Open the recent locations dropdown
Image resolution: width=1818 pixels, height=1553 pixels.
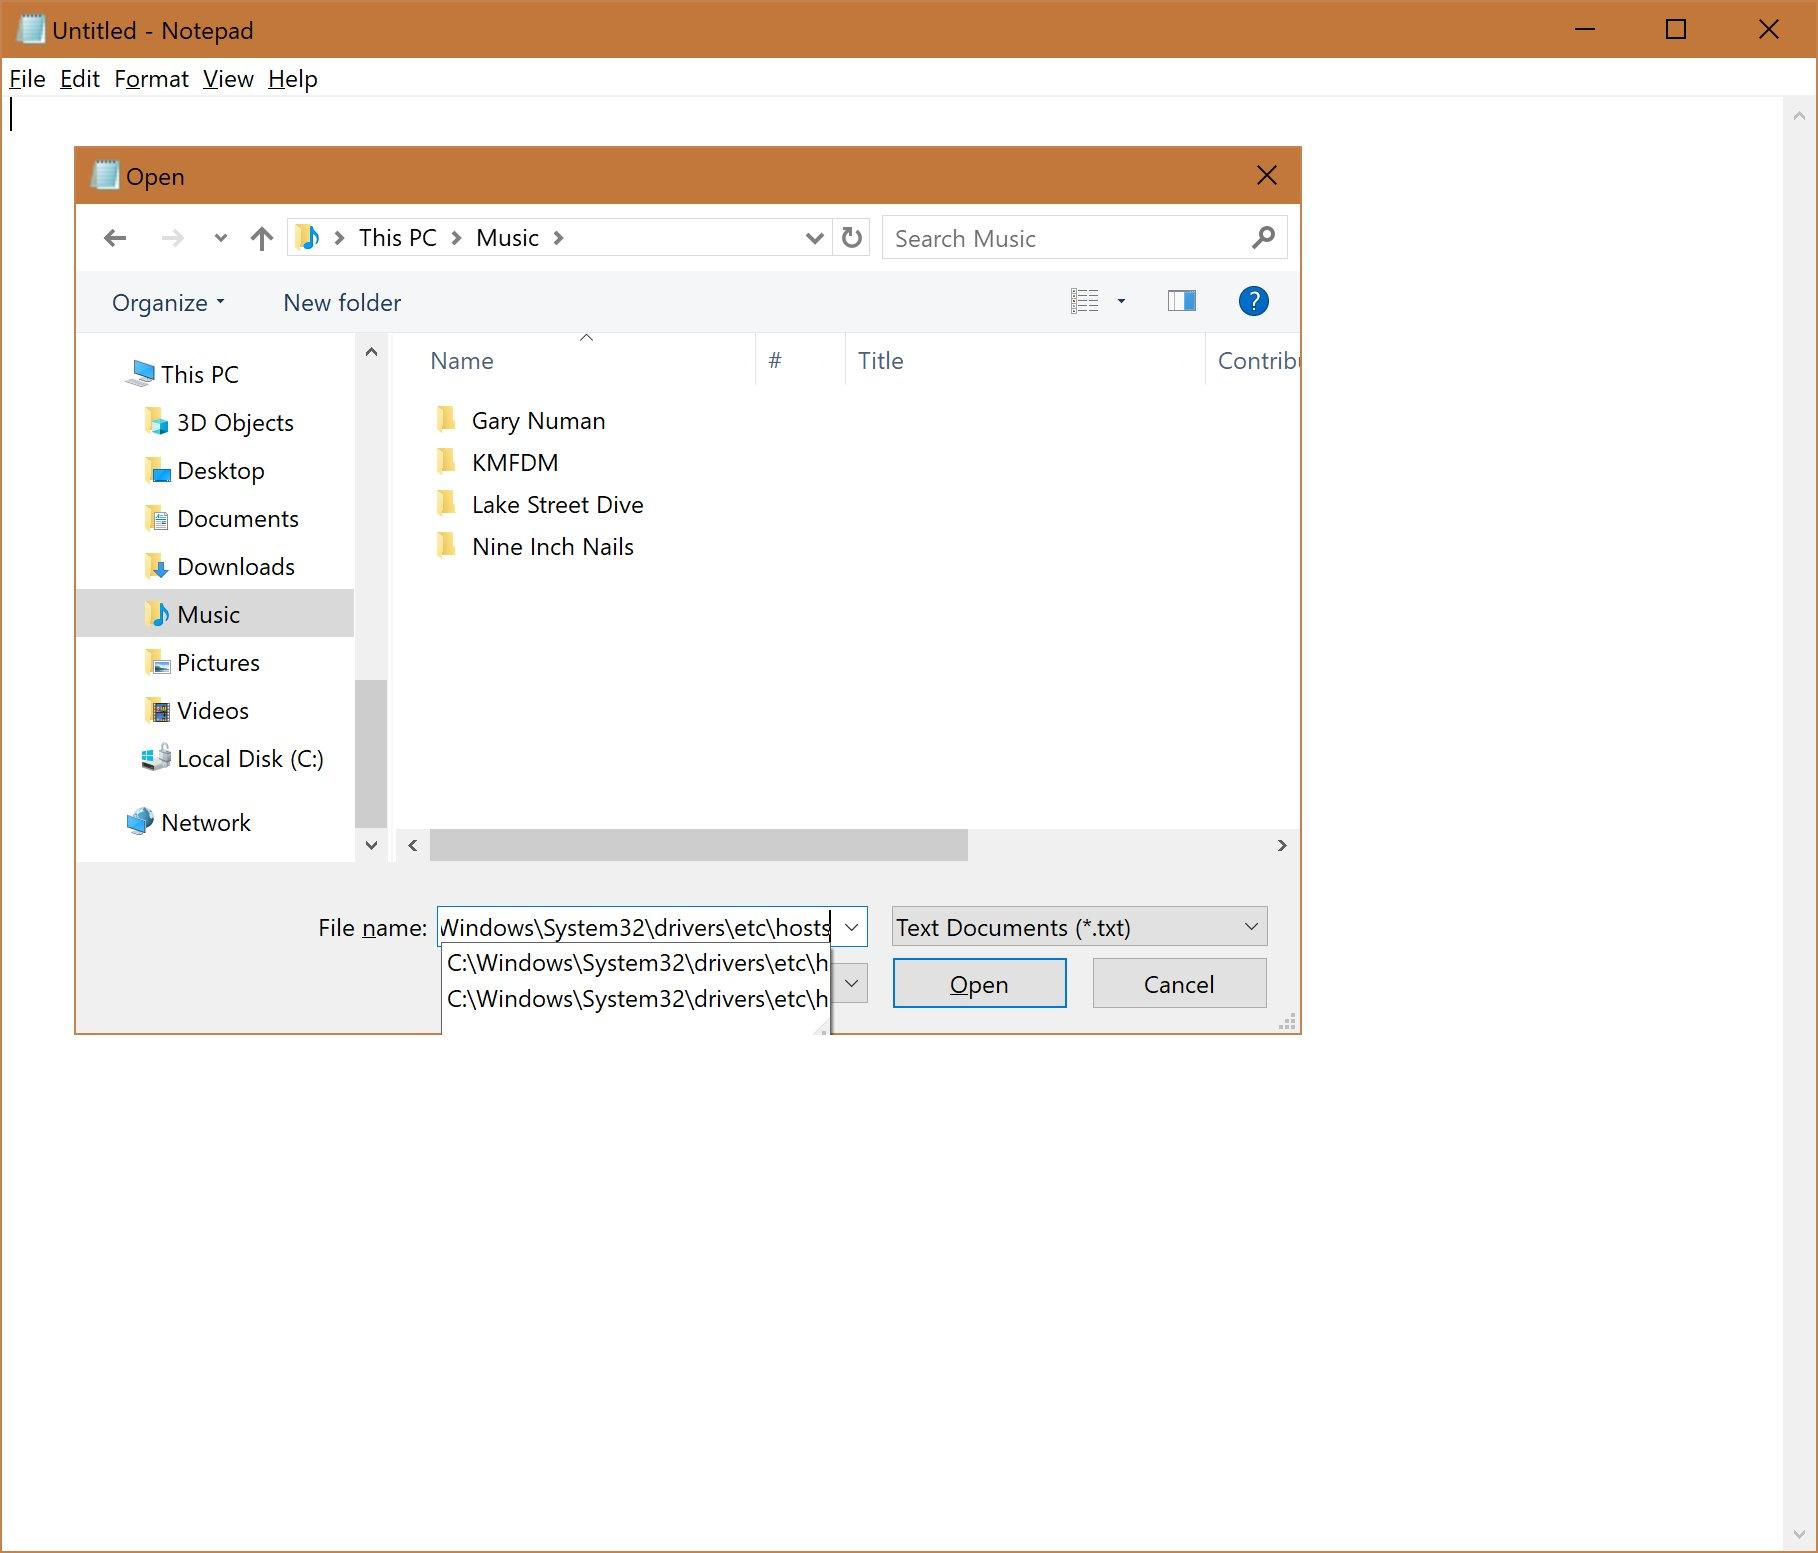221,238
